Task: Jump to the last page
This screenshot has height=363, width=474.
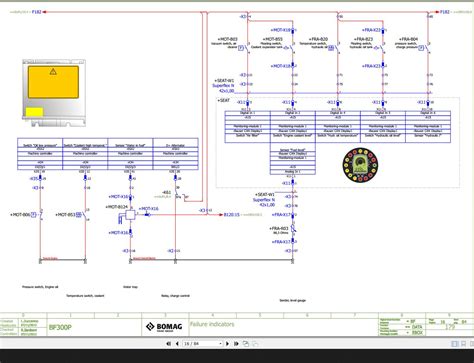Action: (x=236, y=344)
